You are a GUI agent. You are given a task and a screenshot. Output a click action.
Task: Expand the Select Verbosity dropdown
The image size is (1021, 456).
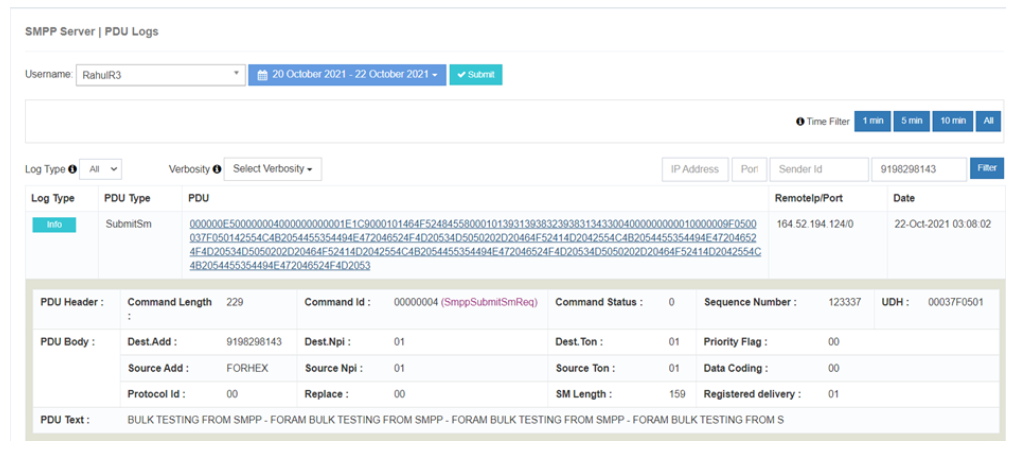click(x=272, y=169)
